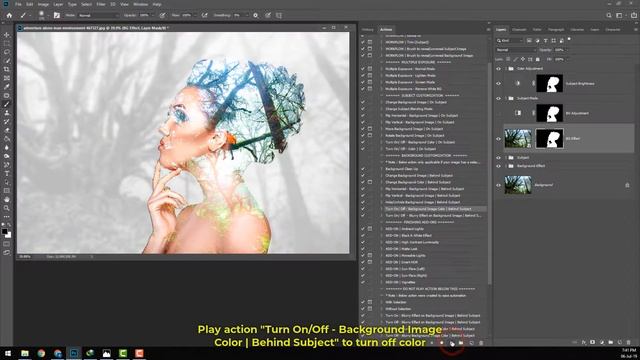Expand the Subject layer group
The image size is (640, 360).
coord(506,158)
